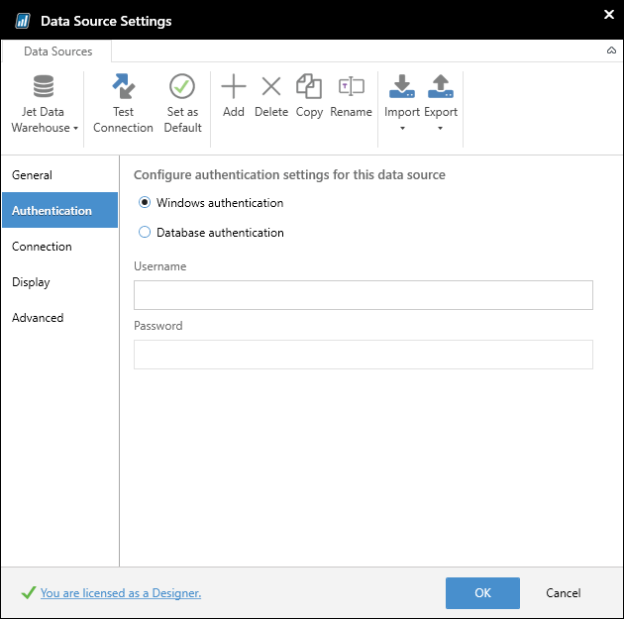
Task: Add a new data source
Action: (234, 96)
